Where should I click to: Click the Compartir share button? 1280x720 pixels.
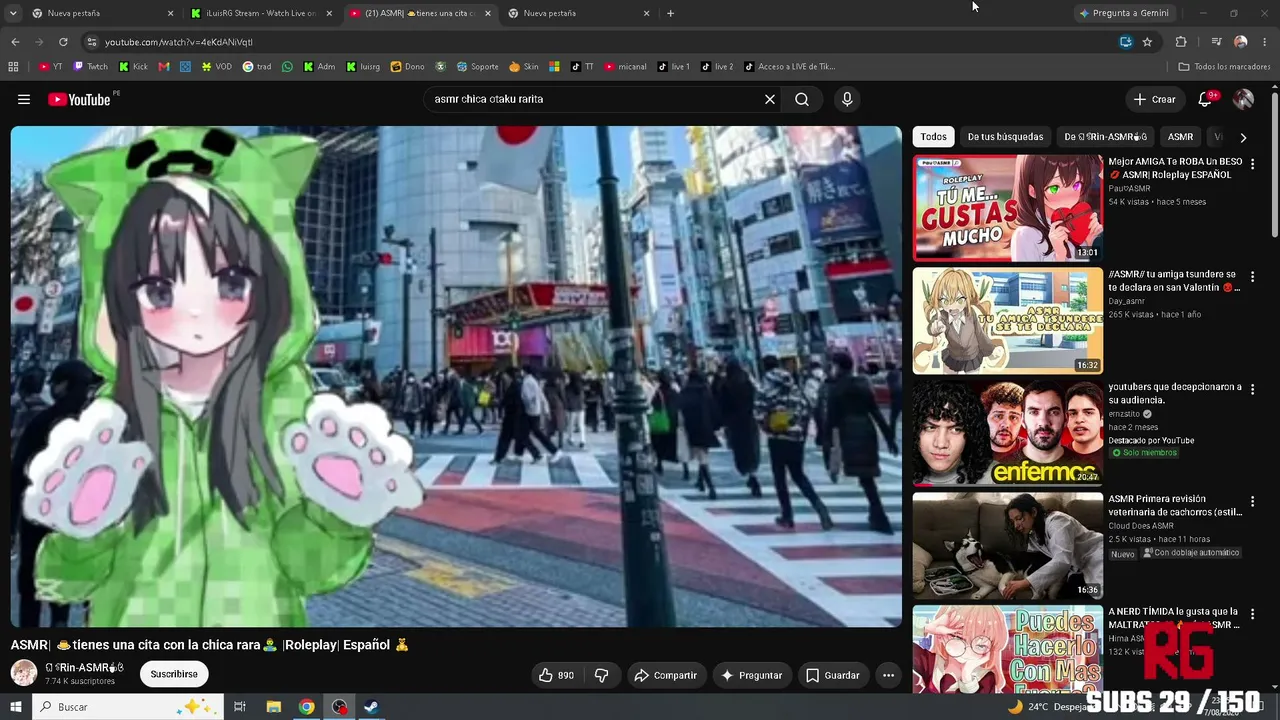pyautogui.click(x=666, y=675)
